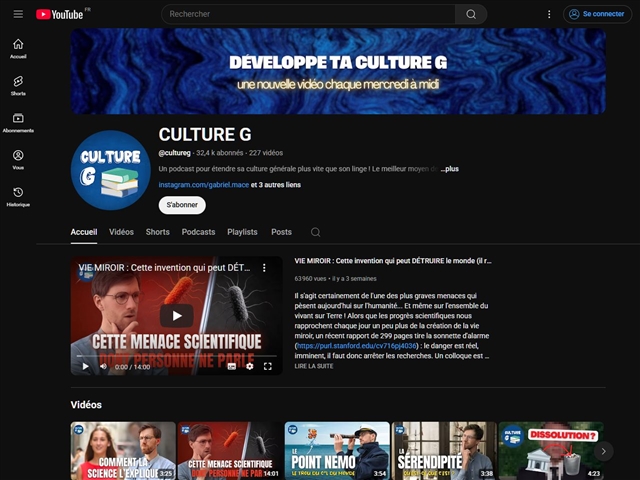The height and width of the screenshot is (480, 640).
Task: Click the 63 960 vues text
Action: [310, 279]
